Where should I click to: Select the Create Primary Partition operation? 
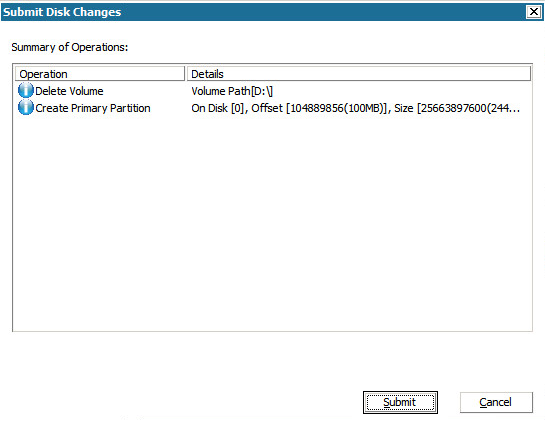pyautogui.click(x=93, y=108)
